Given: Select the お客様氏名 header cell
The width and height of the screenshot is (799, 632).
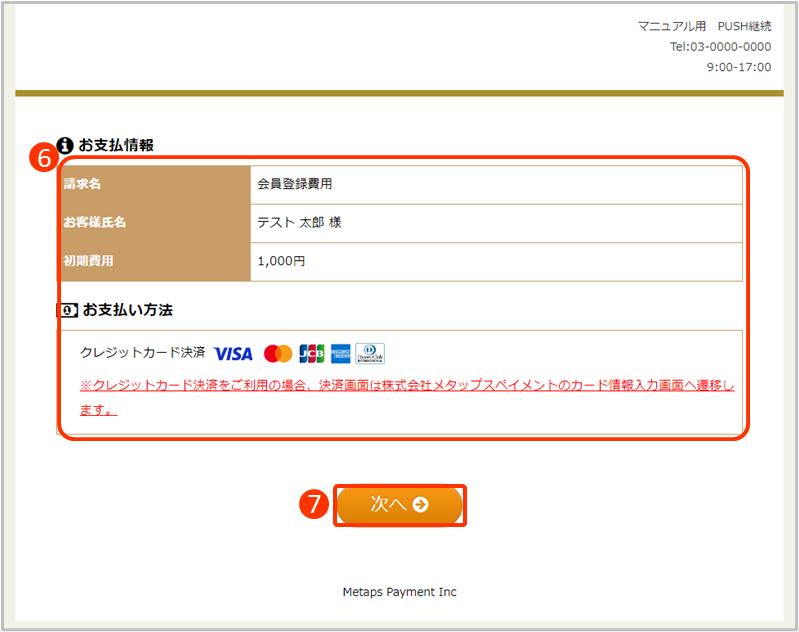Looking at the screenshot, I should coord(155,222).
